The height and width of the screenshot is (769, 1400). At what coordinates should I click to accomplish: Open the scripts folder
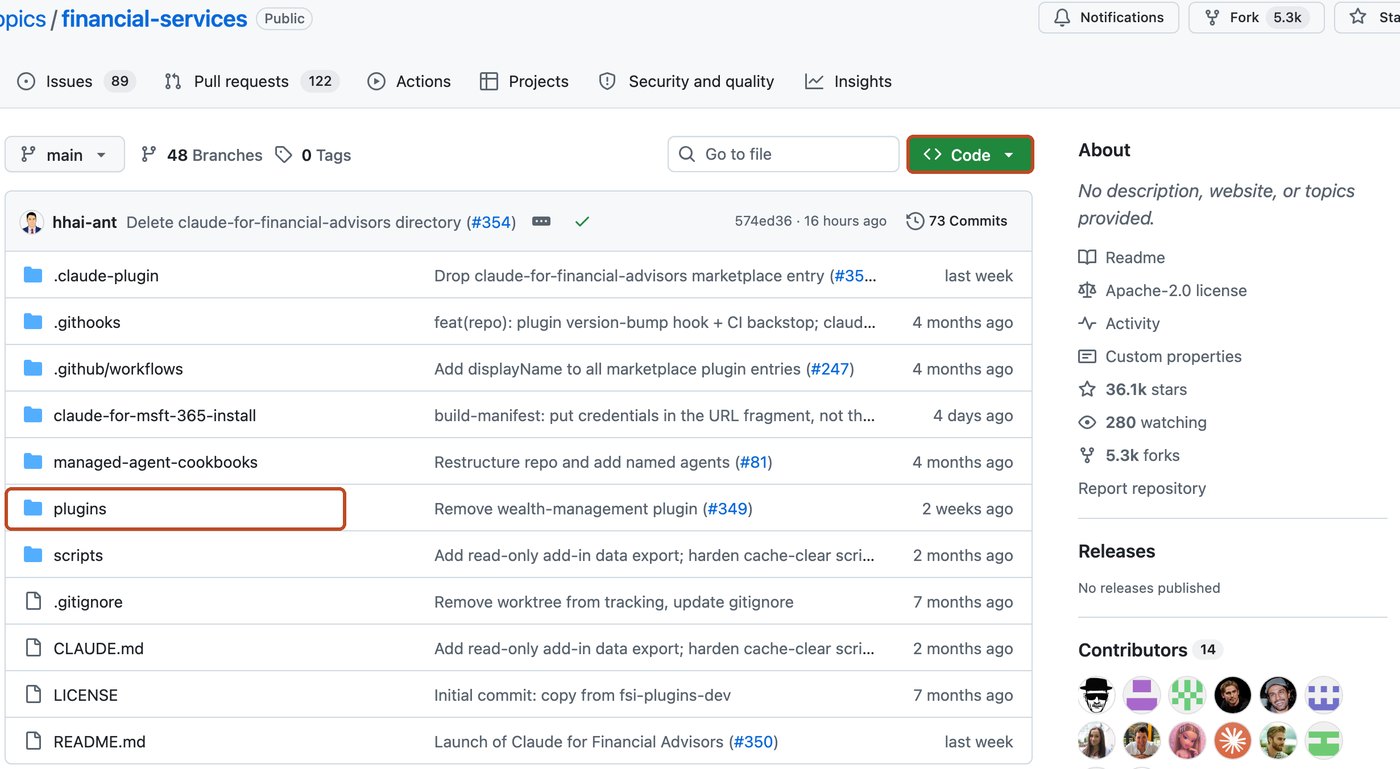pos(78,555)
